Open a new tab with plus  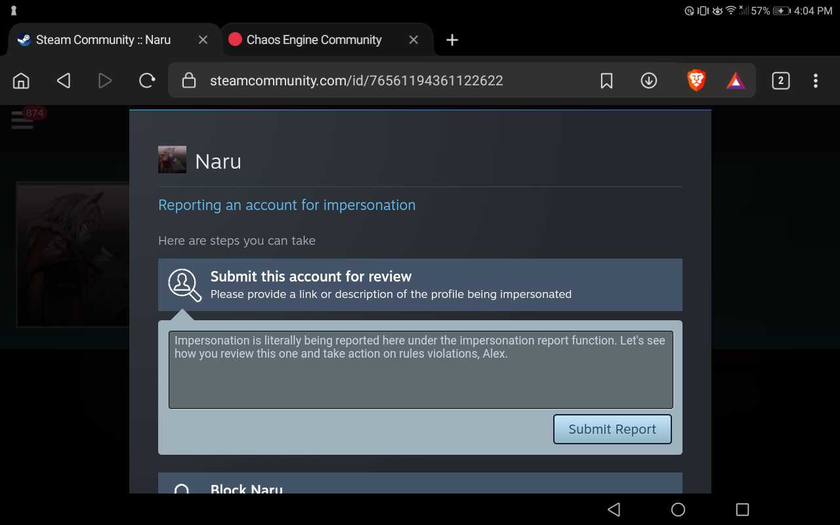coord(452,40)
